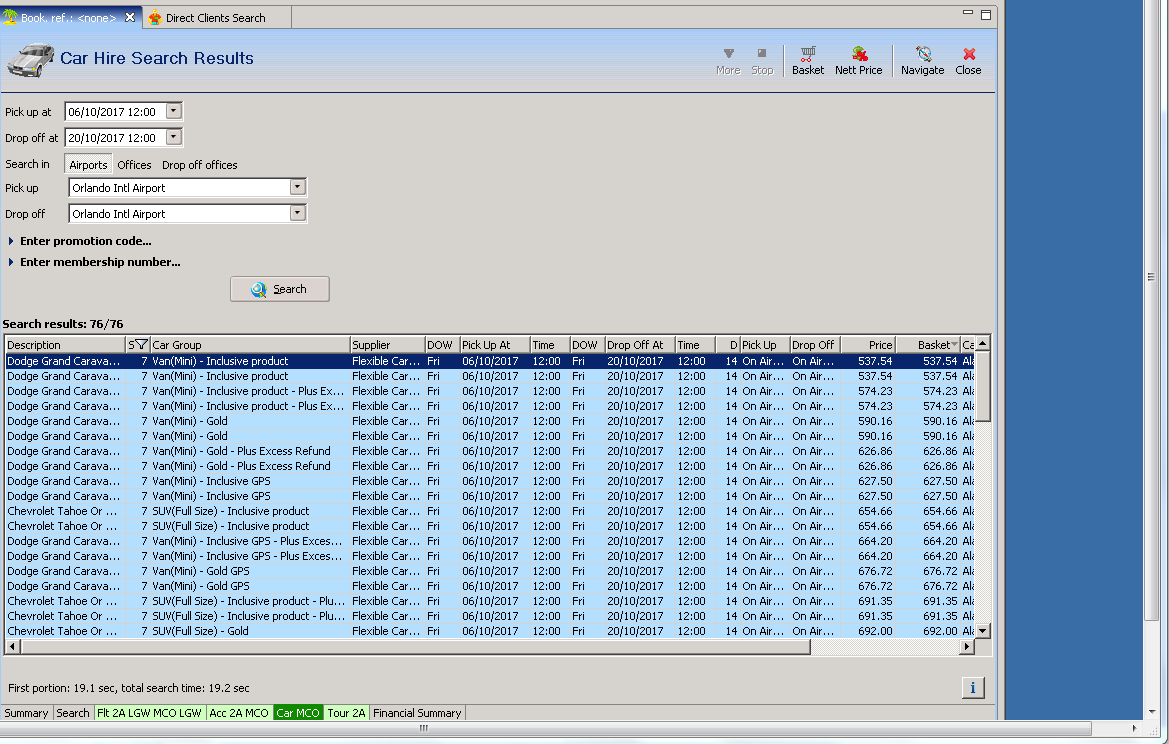
Task: Select the Drop off offices option
Action: (x=200, y=165)
